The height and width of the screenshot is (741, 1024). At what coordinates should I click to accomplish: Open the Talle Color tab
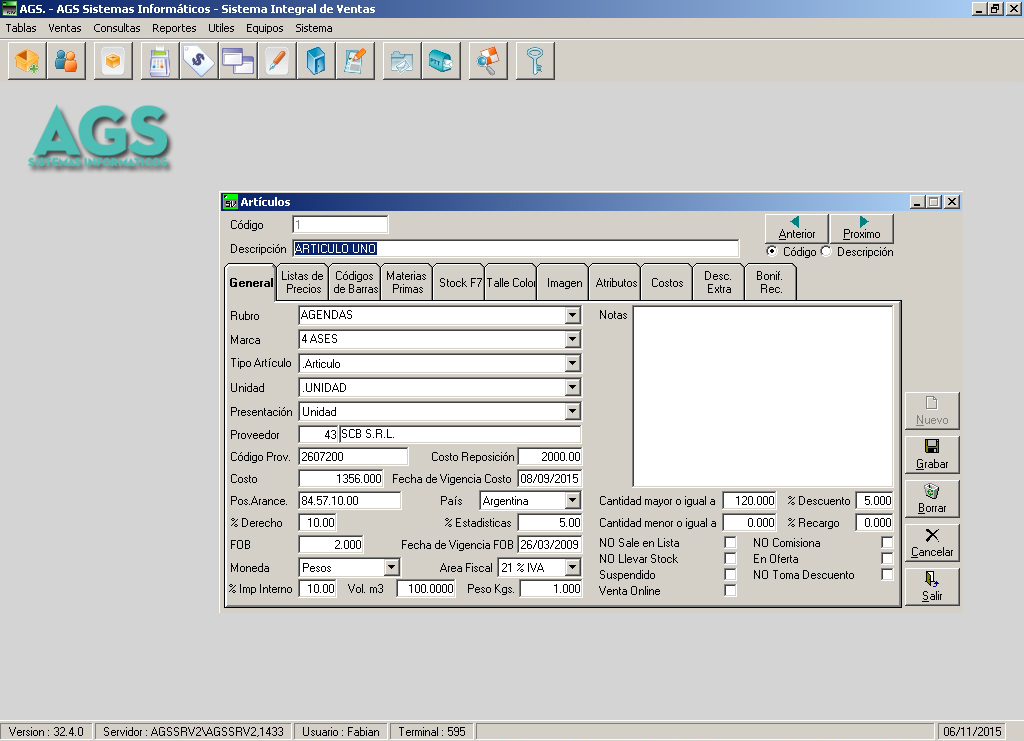pos(511,283)
